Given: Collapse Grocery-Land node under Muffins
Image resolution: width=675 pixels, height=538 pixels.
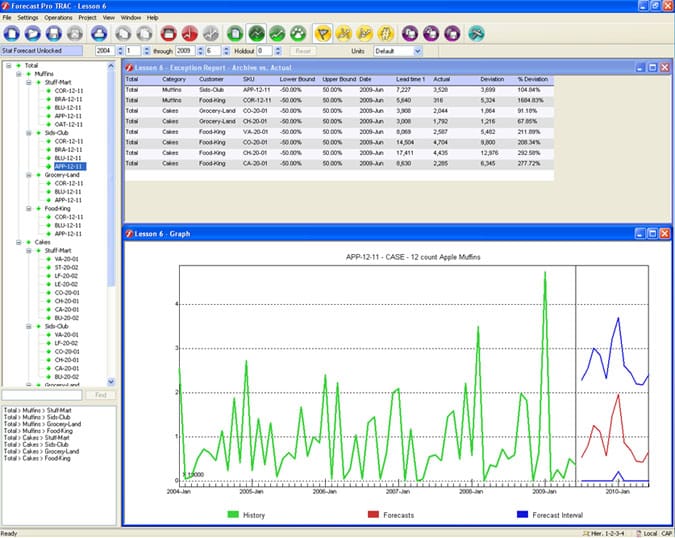Looking at the screenshot, I should pyautogui.click(x=28, y=175).
